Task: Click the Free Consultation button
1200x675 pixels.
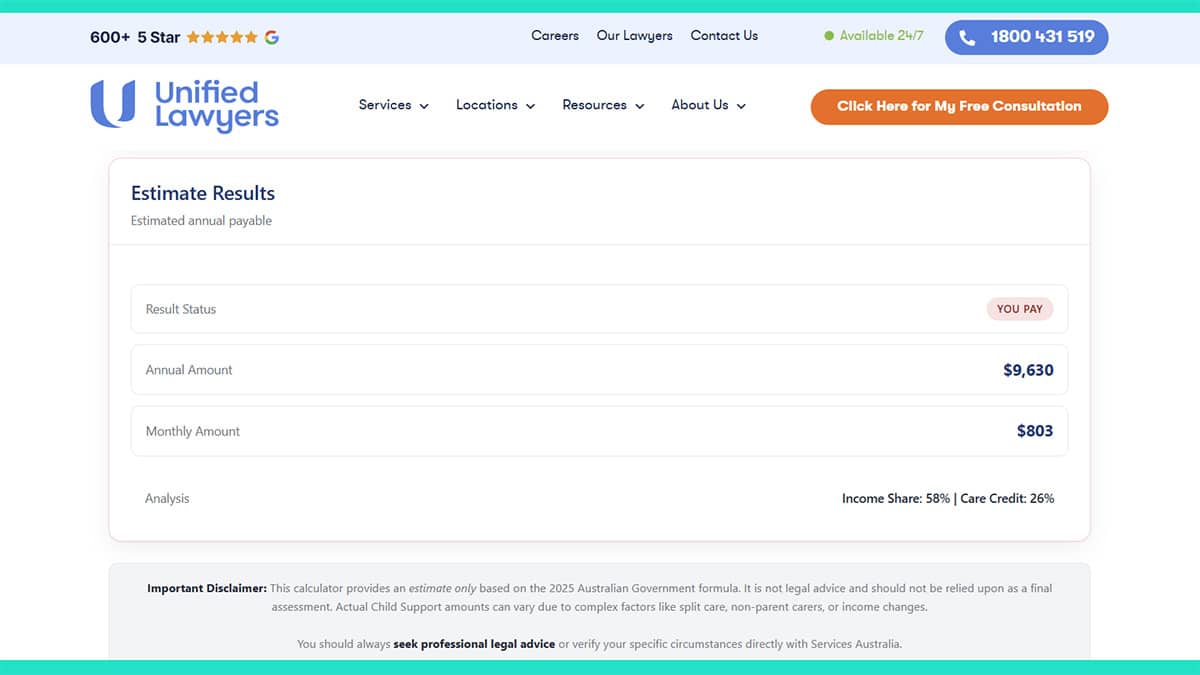Action: tap(958, 106)
